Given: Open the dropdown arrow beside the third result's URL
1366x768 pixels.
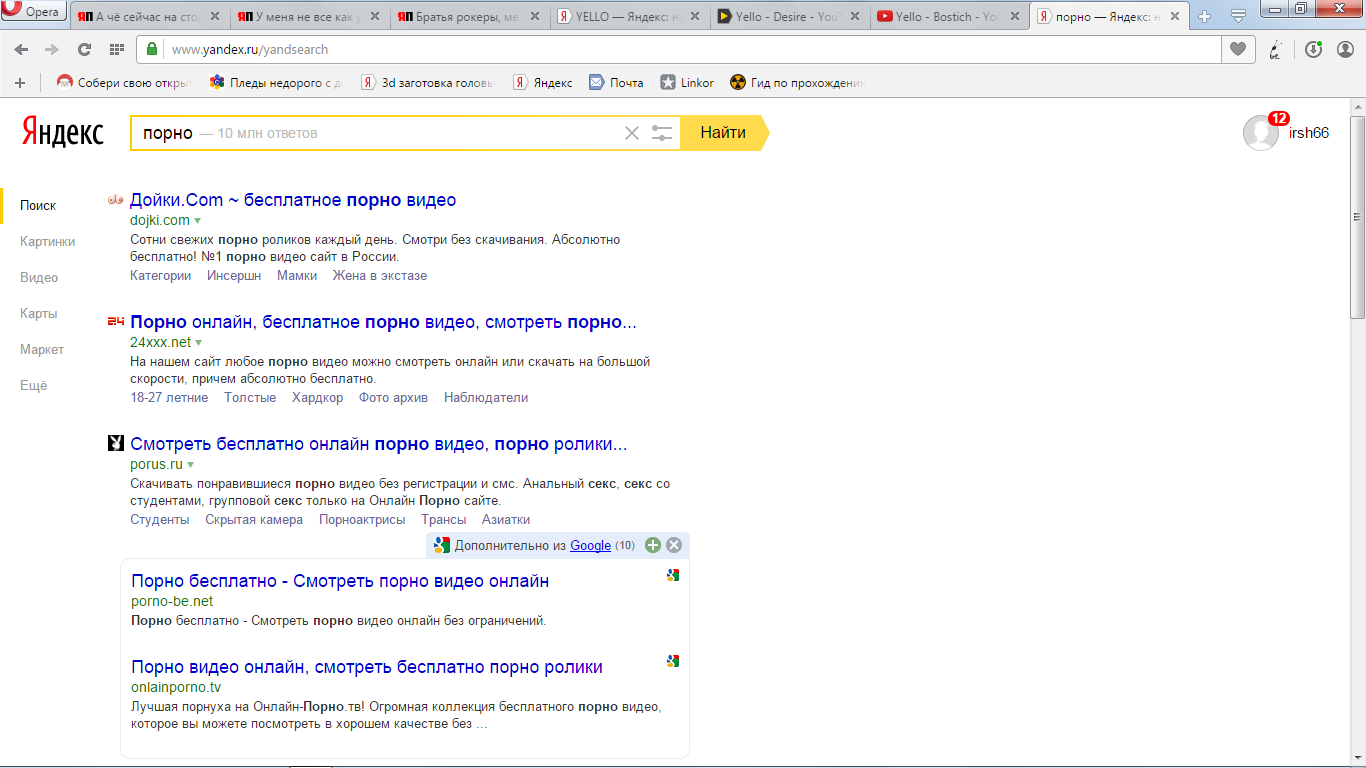Looking at the screenshot, I should pyautogui.click(x=190, y=465).
